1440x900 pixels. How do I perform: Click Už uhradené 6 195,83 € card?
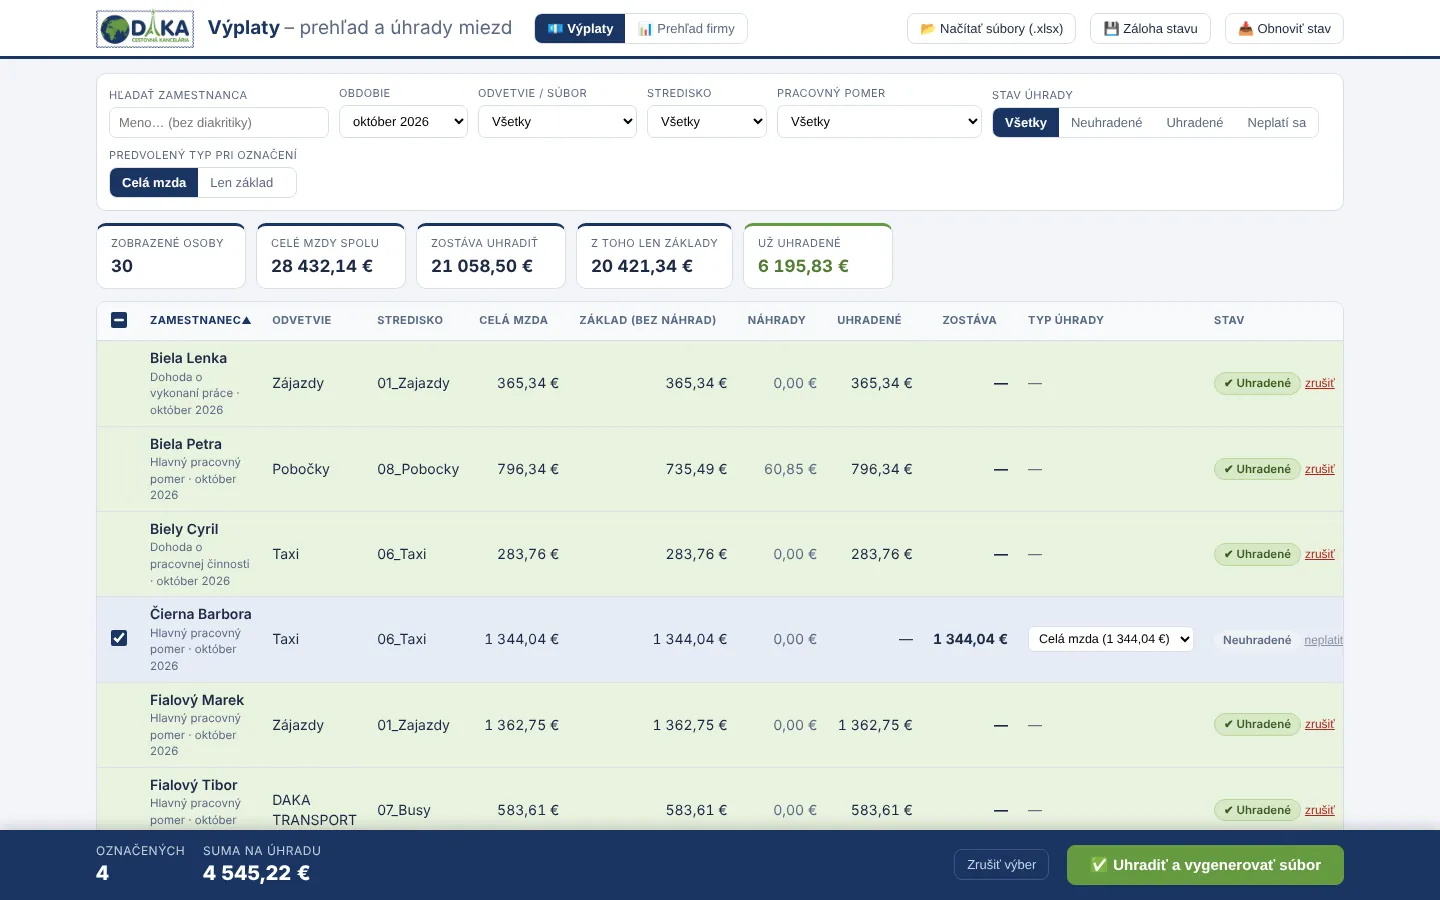tap(818, 256)
